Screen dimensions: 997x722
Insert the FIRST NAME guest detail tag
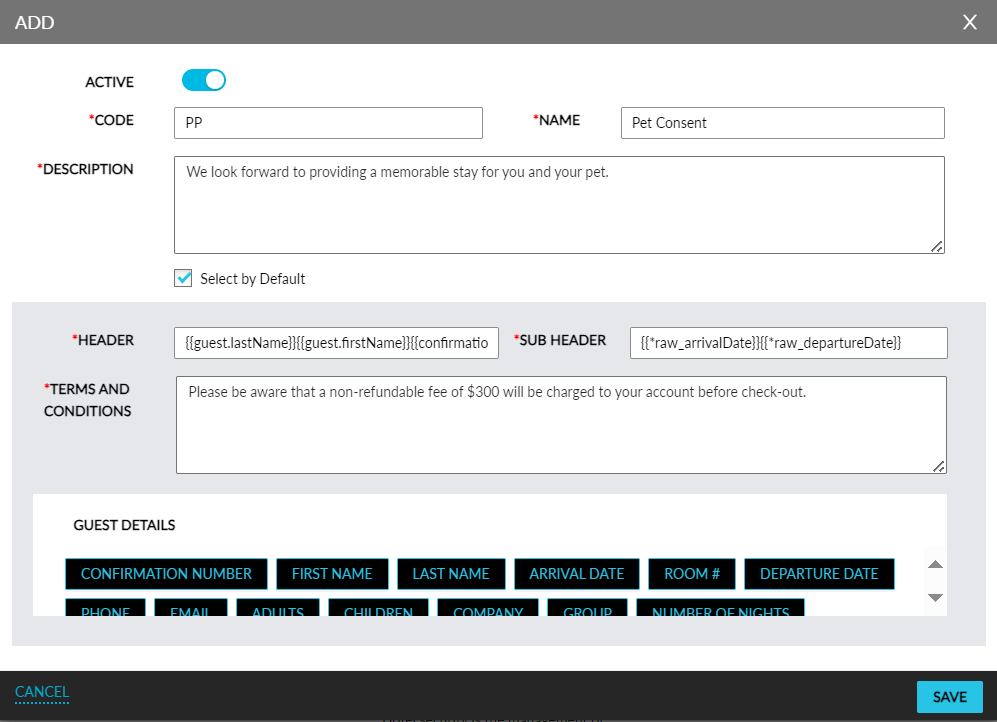[332, 574]
